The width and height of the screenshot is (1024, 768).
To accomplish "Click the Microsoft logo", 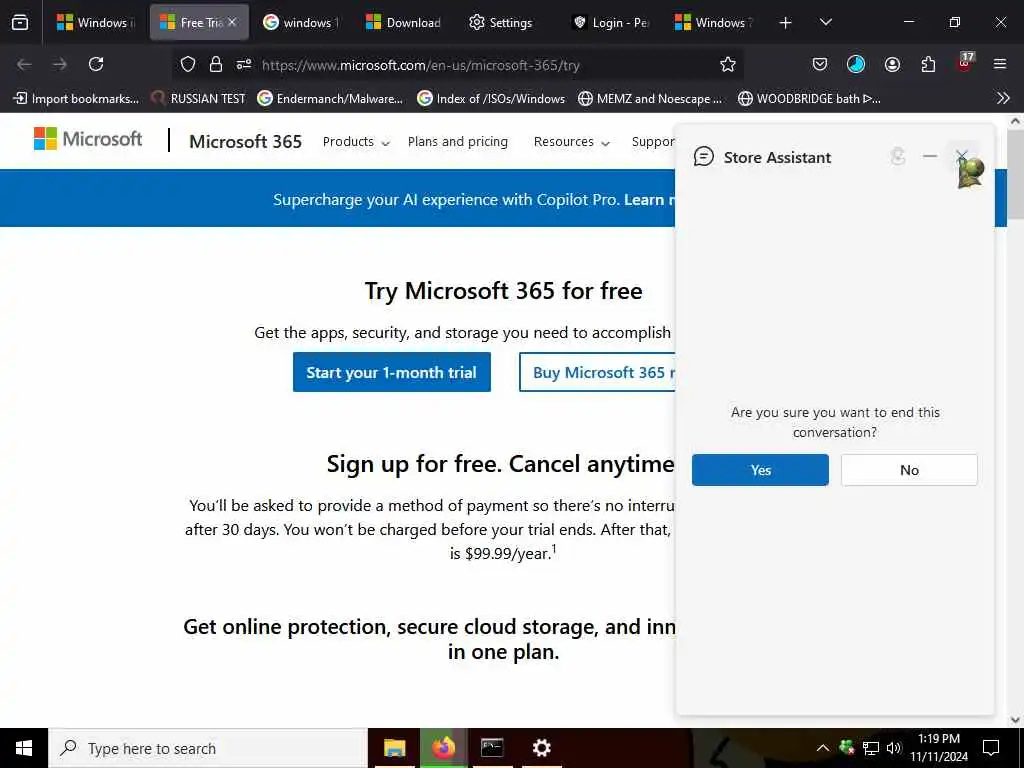I will click(88, 138).
